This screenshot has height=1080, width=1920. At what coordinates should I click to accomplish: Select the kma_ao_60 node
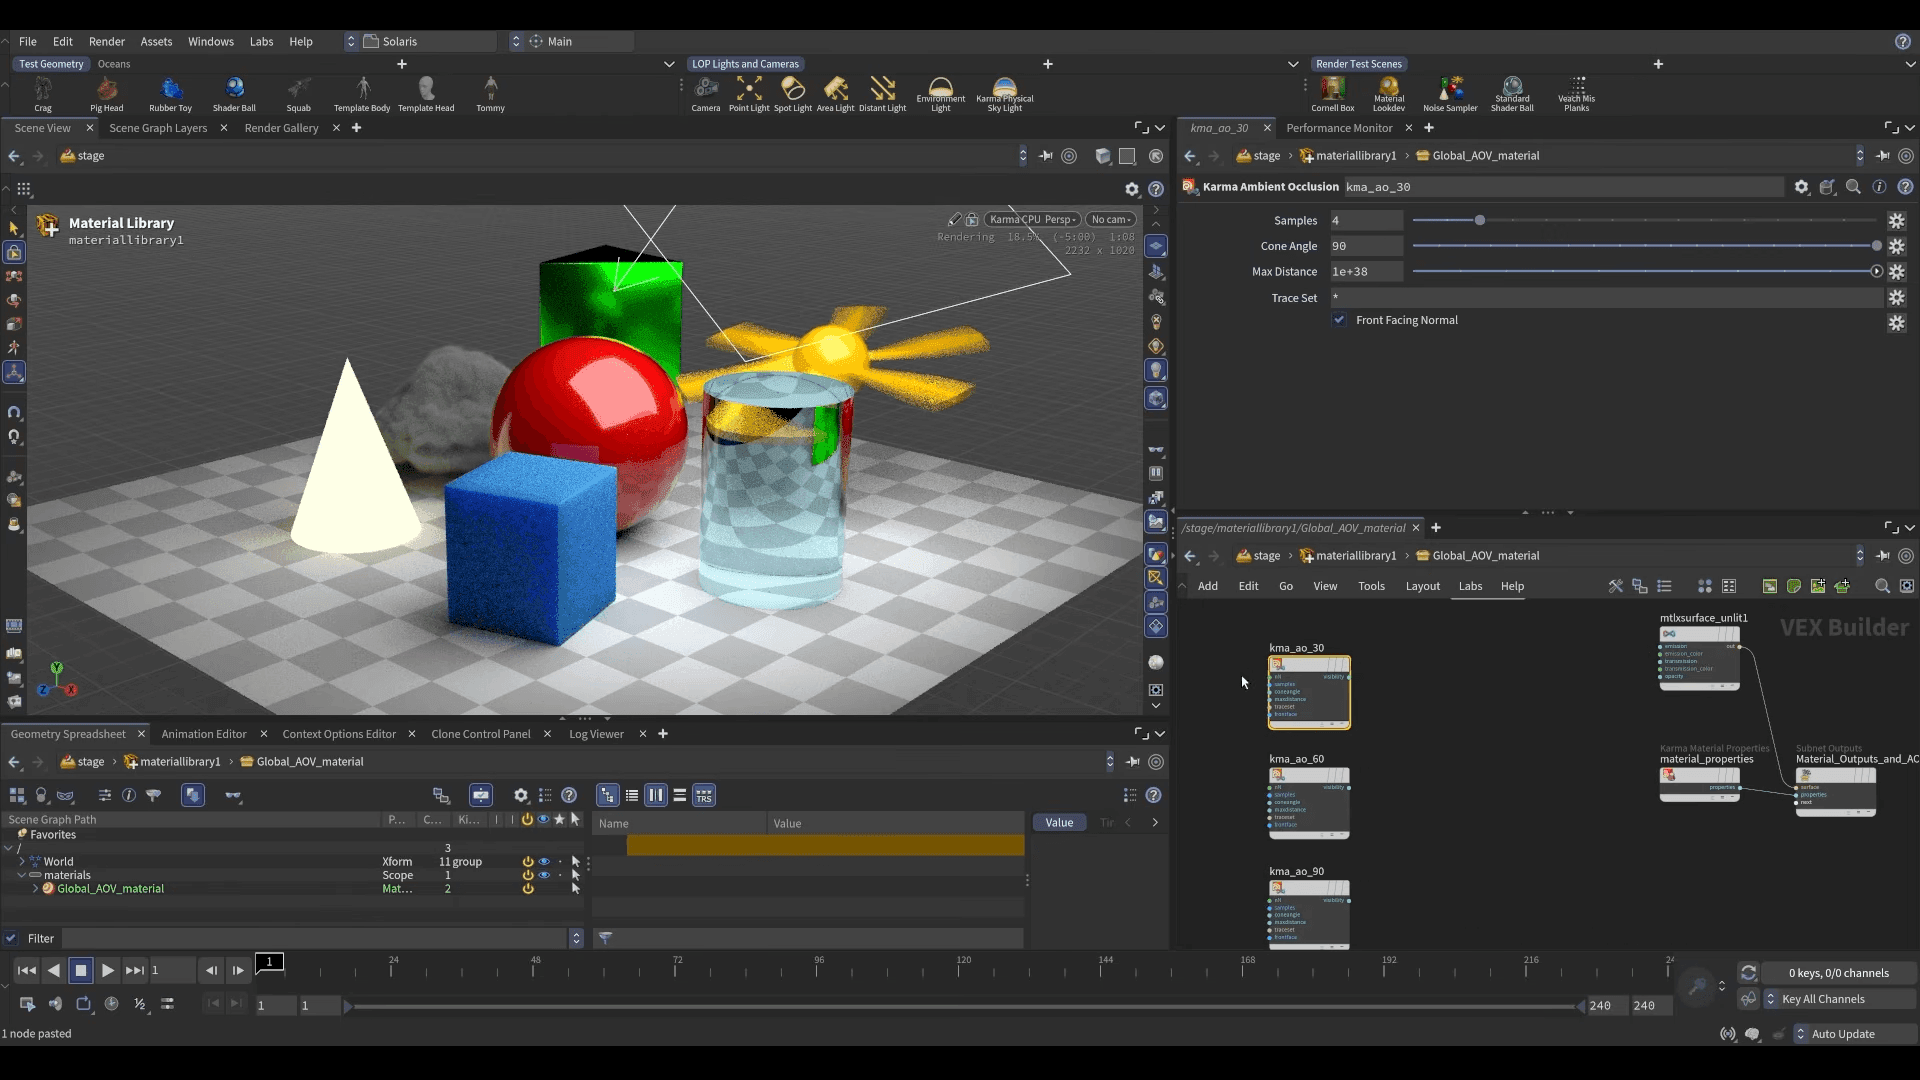(1309, 803)
